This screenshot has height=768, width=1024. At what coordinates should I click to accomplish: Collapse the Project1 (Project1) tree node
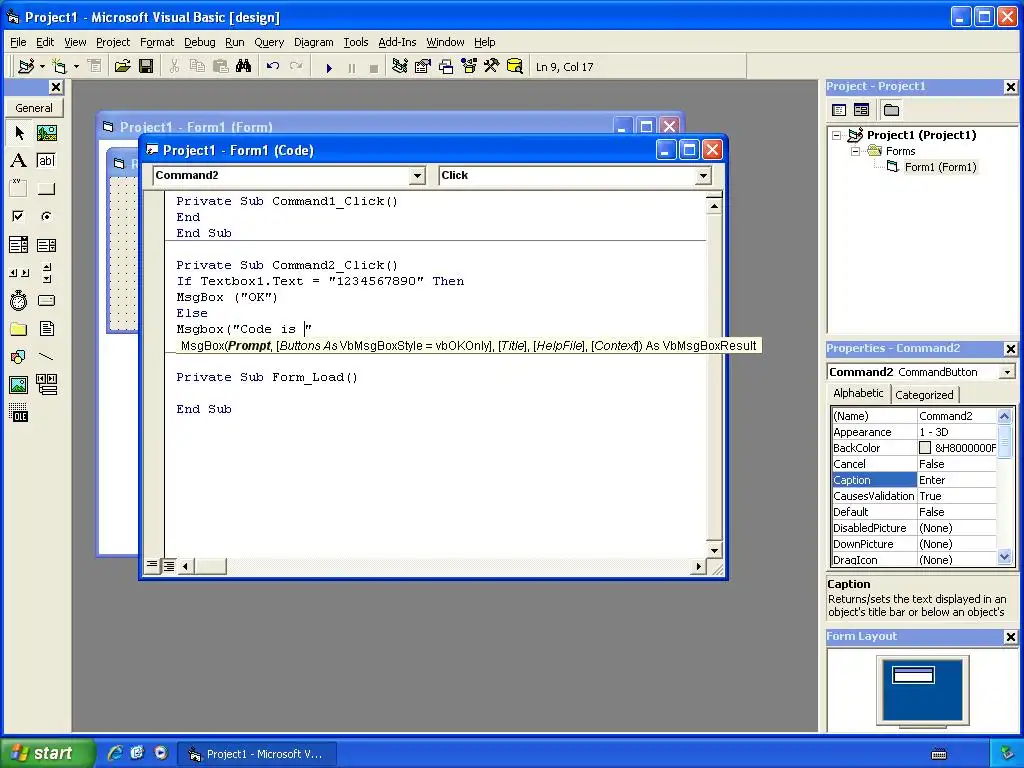[837, 135]
